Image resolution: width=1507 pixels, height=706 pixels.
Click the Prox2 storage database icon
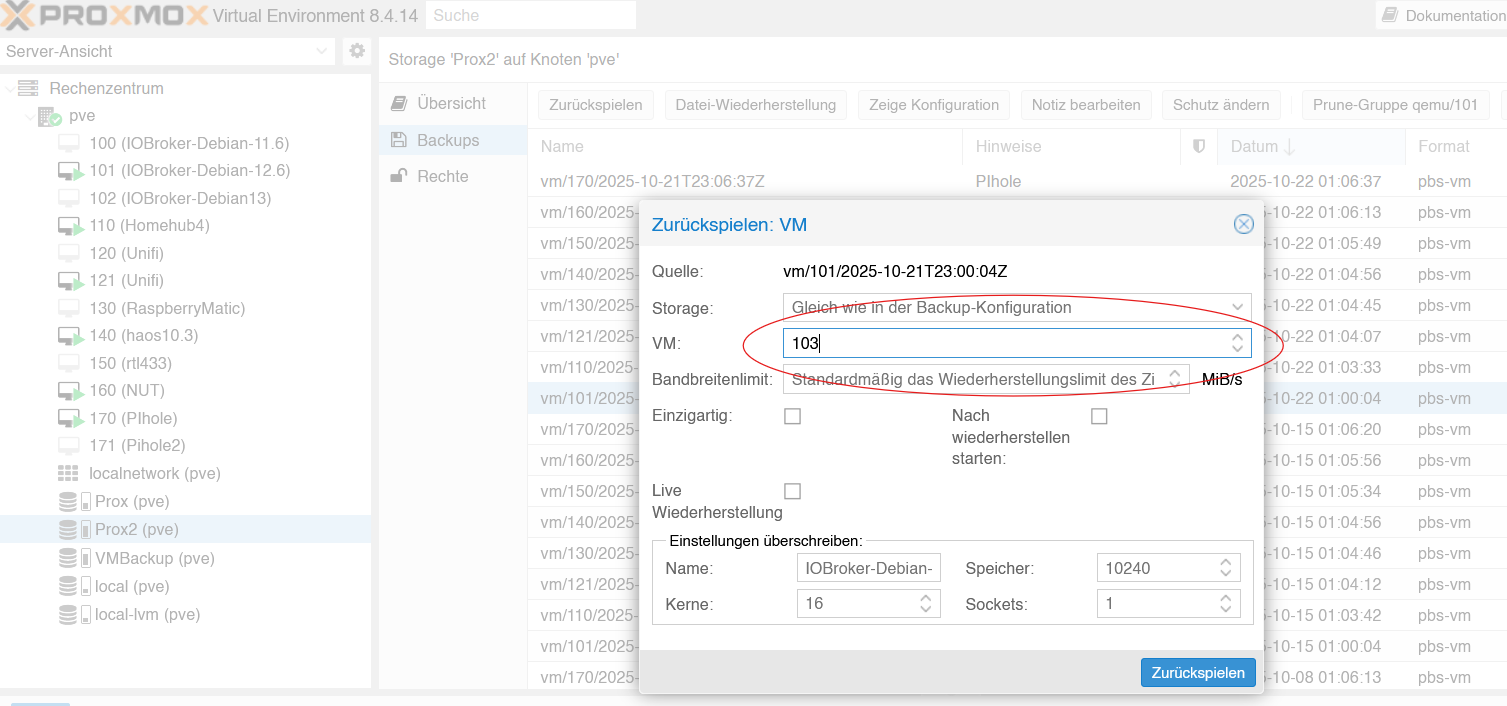pos(68,529)
